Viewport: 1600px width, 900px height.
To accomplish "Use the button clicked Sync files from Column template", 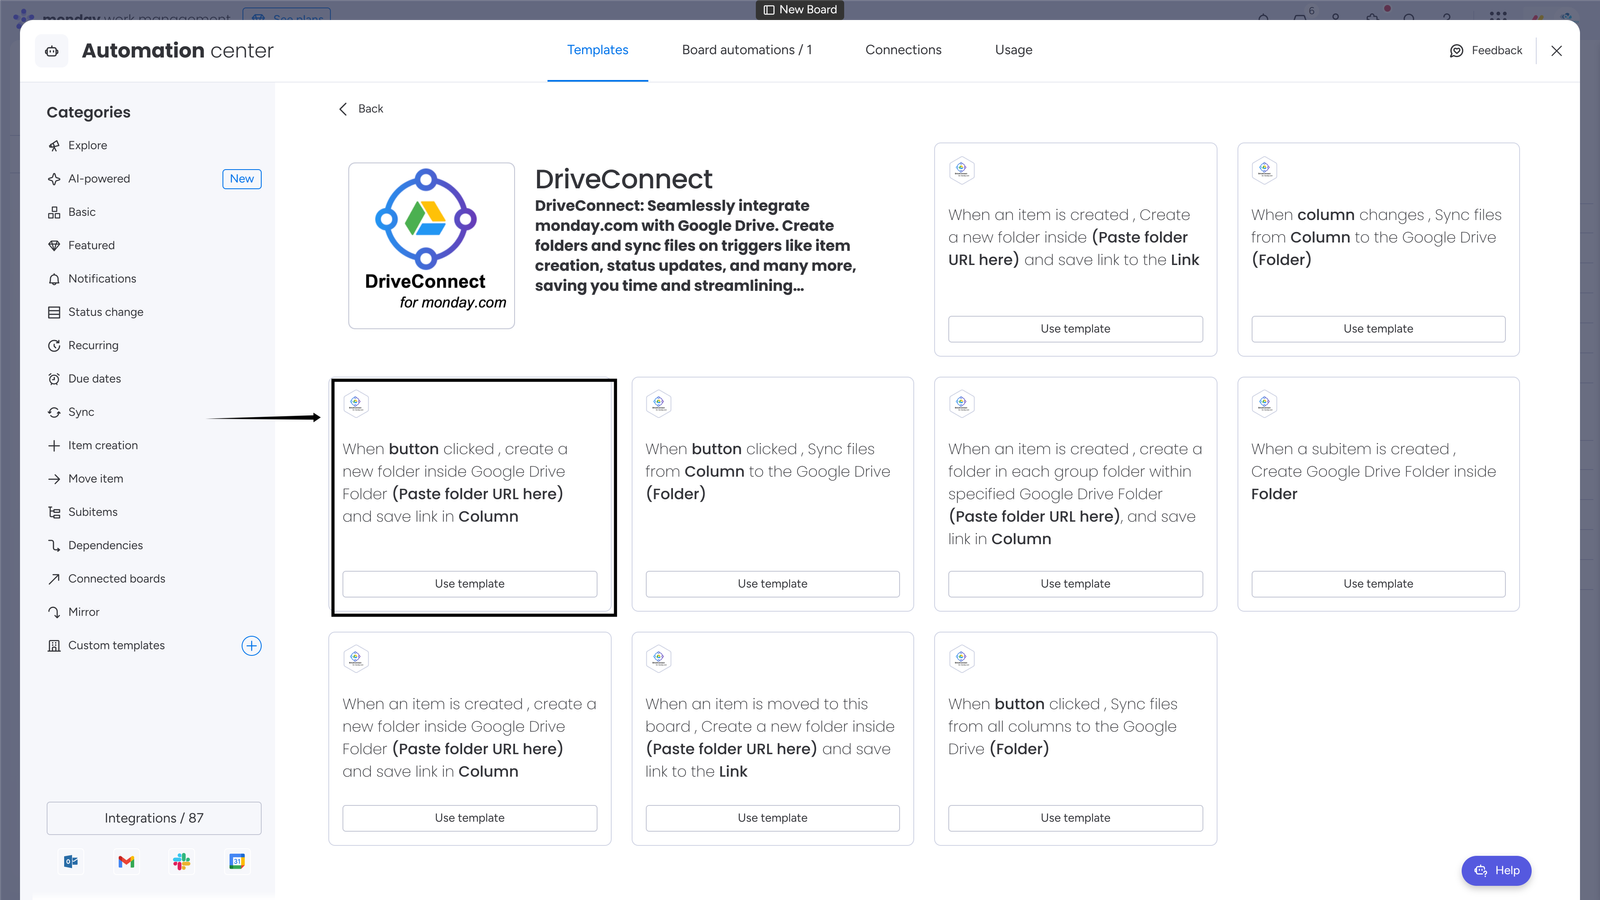I will 772,584.
